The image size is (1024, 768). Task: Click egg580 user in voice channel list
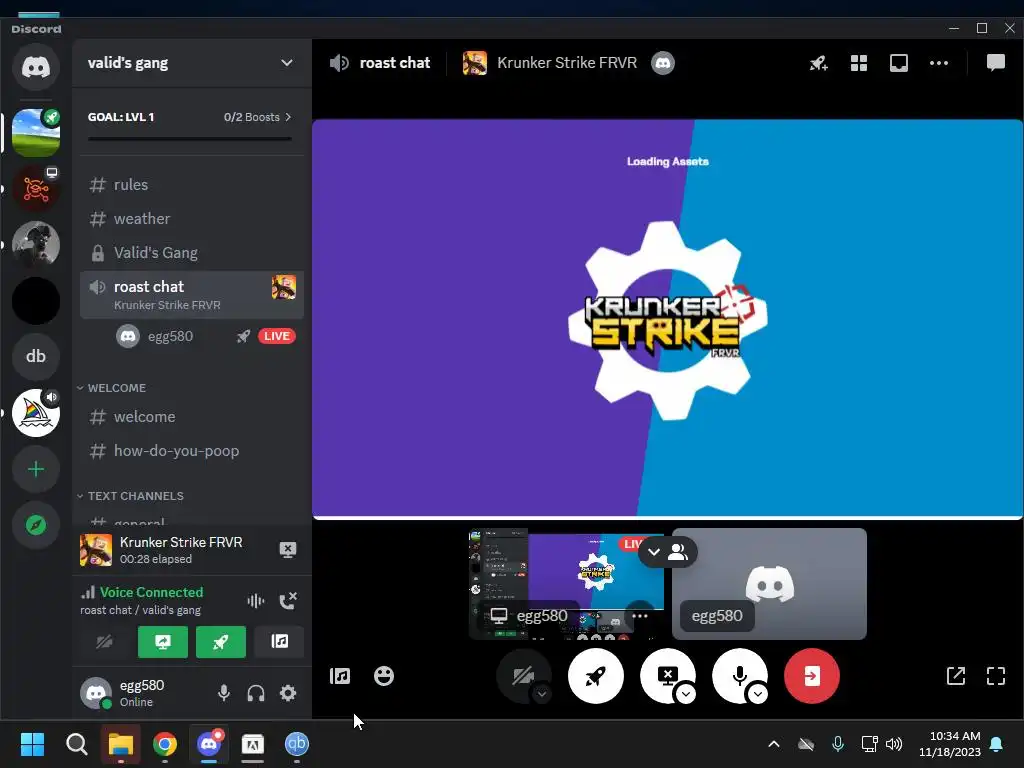[x=170, y=336]
